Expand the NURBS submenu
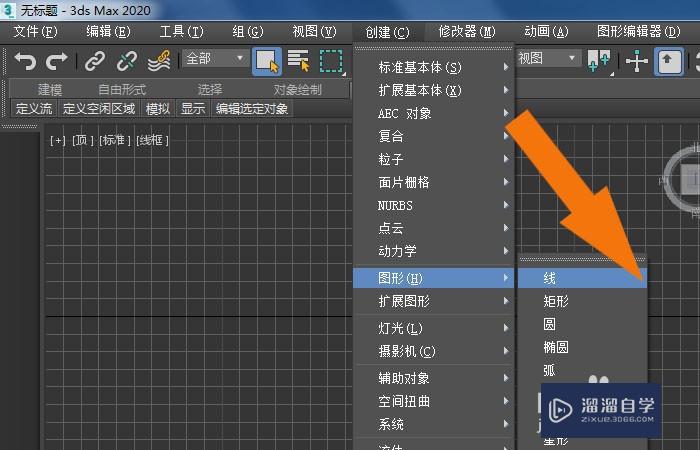Viewport: 700px width, 450px height. tap(434, 205)
